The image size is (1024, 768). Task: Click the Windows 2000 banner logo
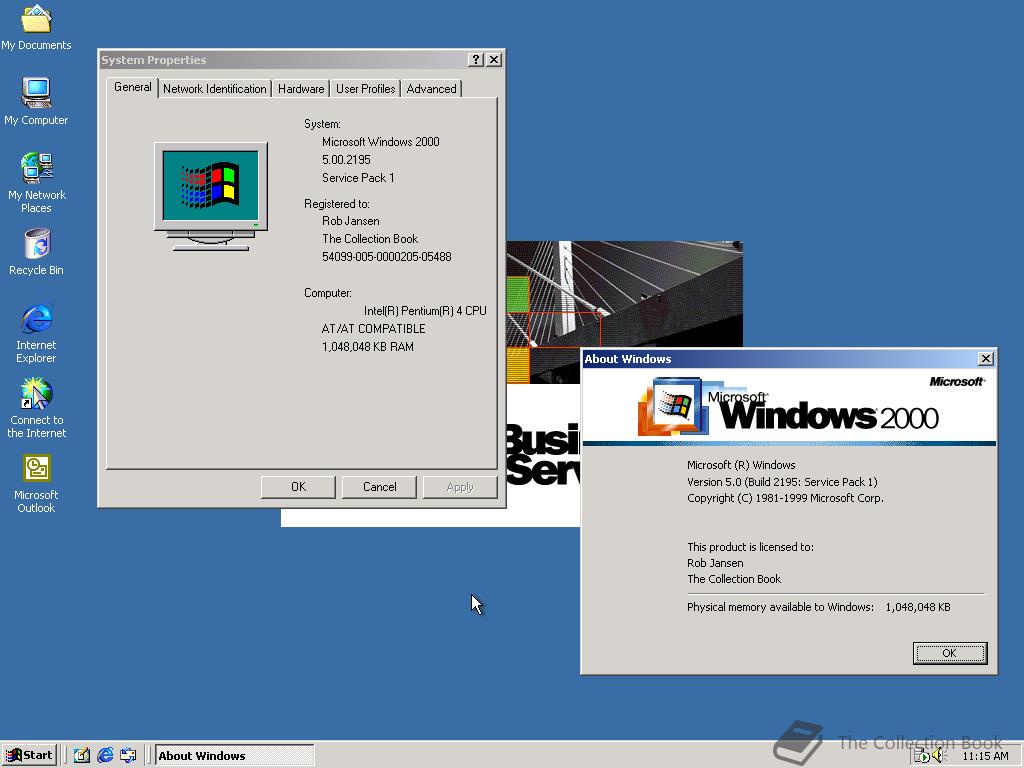coord(788,408)
